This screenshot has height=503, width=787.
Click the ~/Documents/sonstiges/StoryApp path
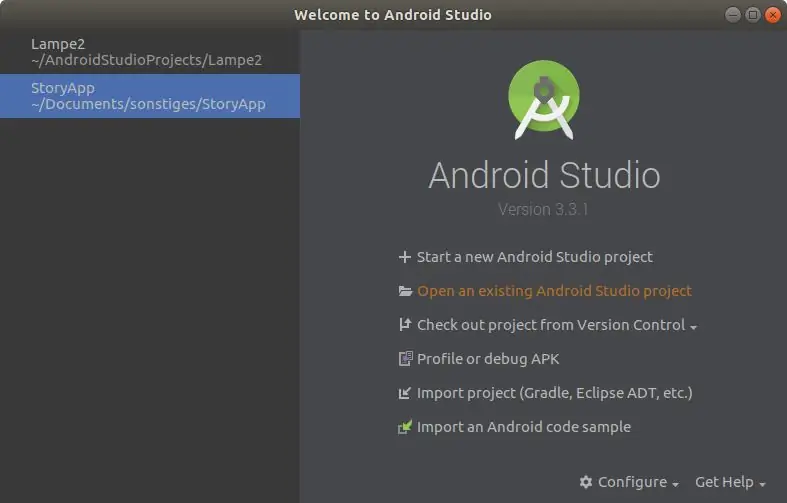(148, 104)
